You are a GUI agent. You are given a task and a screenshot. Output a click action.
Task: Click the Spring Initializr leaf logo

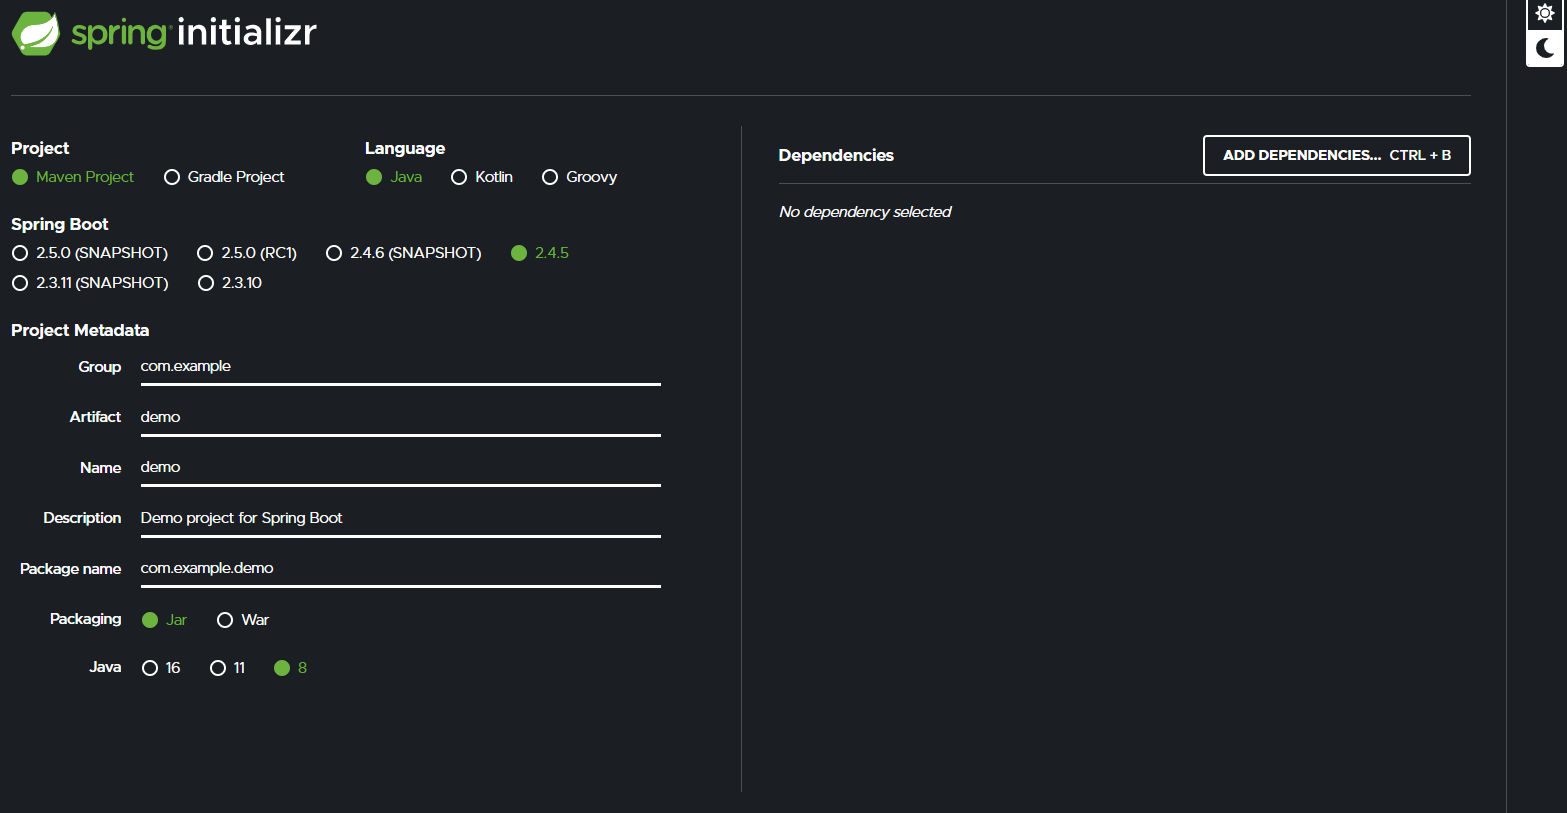click(36, 33)
